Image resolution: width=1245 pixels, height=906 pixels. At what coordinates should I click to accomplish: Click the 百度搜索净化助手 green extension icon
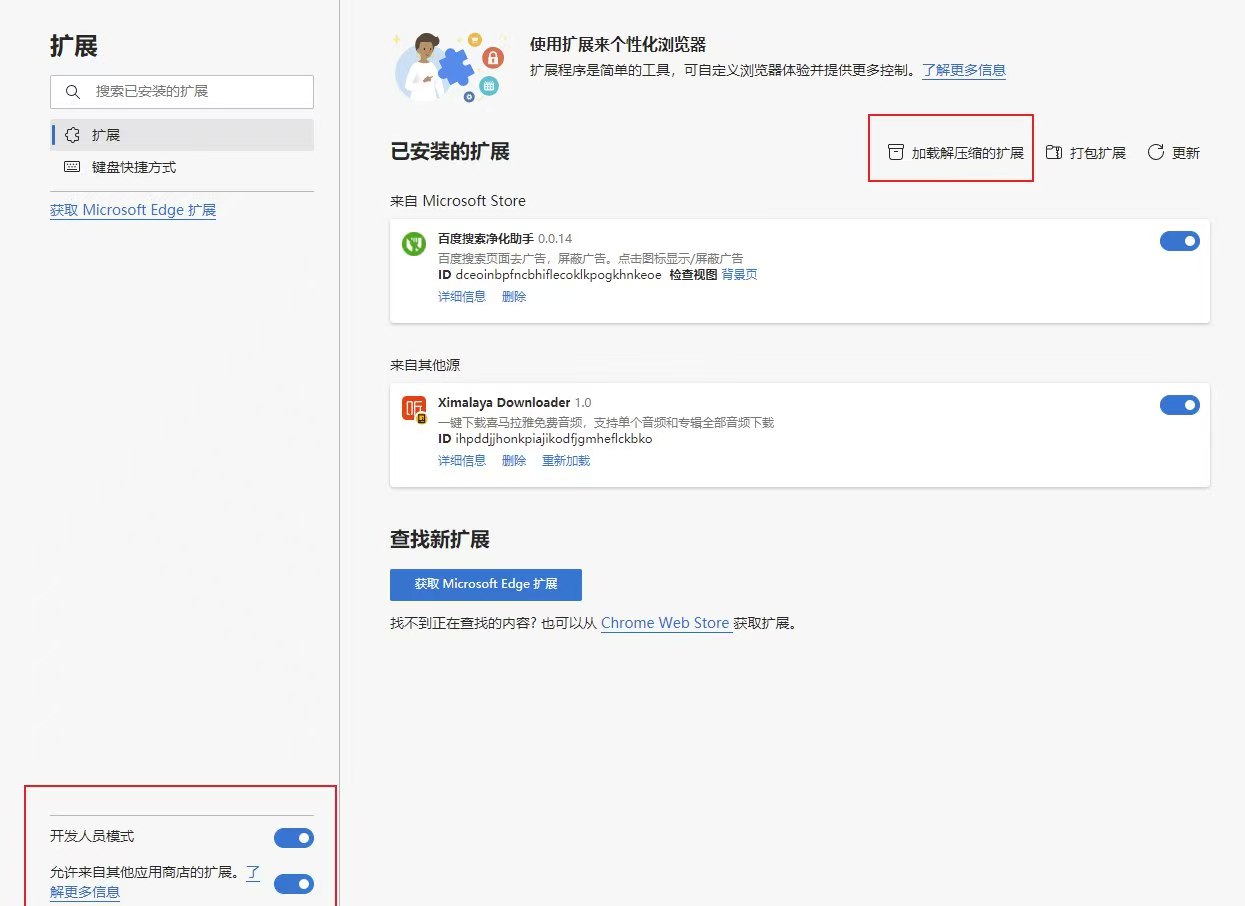(414, 244)
